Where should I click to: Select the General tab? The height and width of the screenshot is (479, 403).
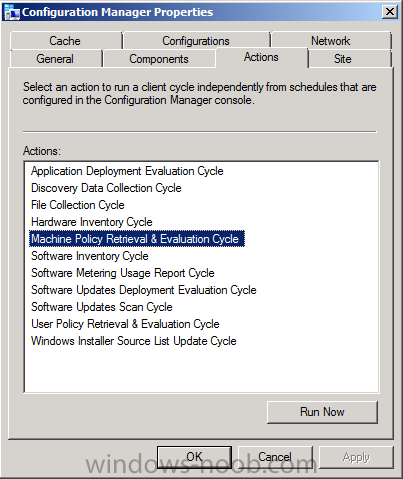tap(55, 59)
